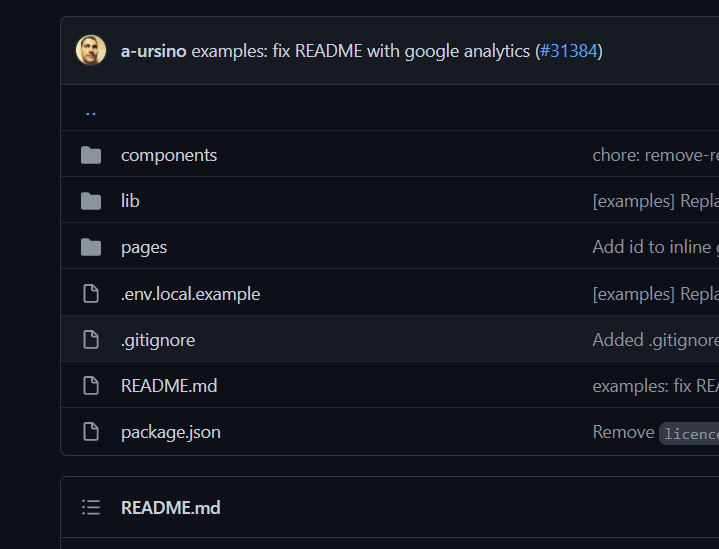Open the lib directory

130,201
